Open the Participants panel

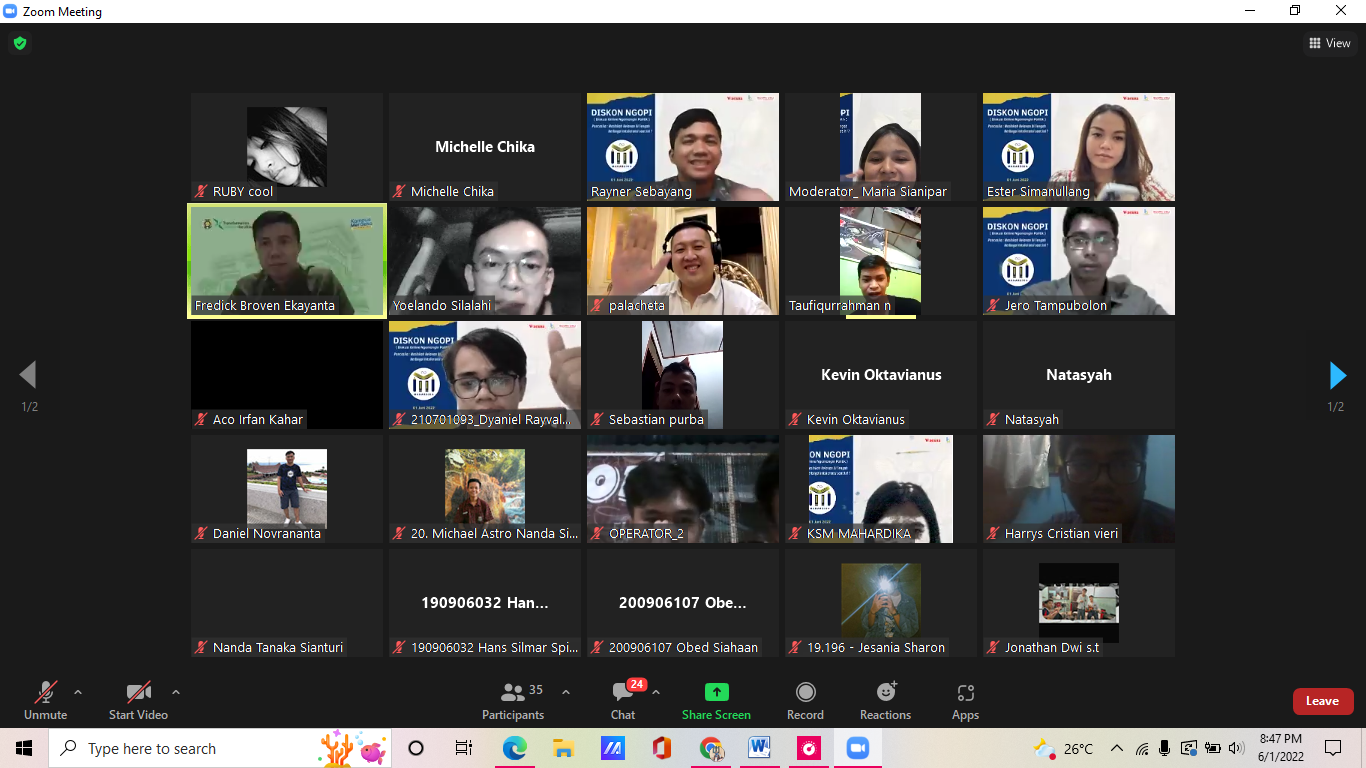(x=513, y=693)
